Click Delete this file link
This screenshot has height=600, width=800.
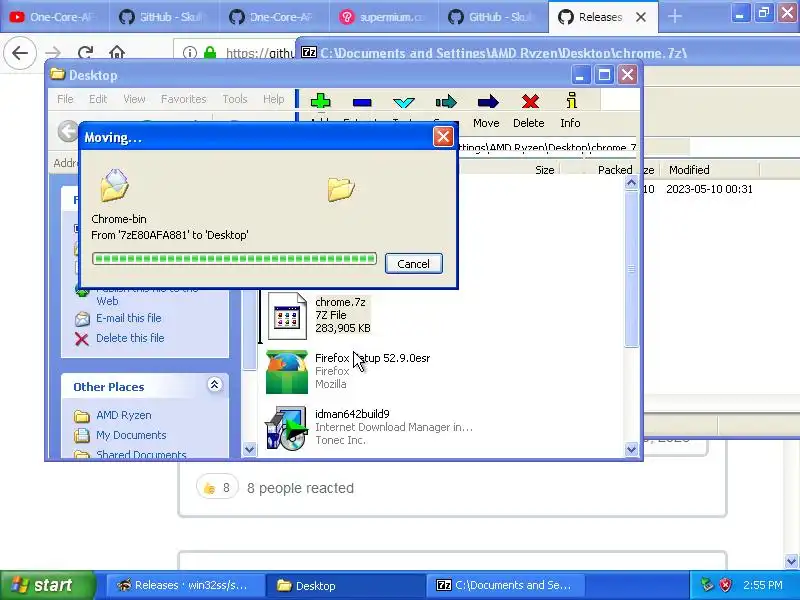click(130, 338)
